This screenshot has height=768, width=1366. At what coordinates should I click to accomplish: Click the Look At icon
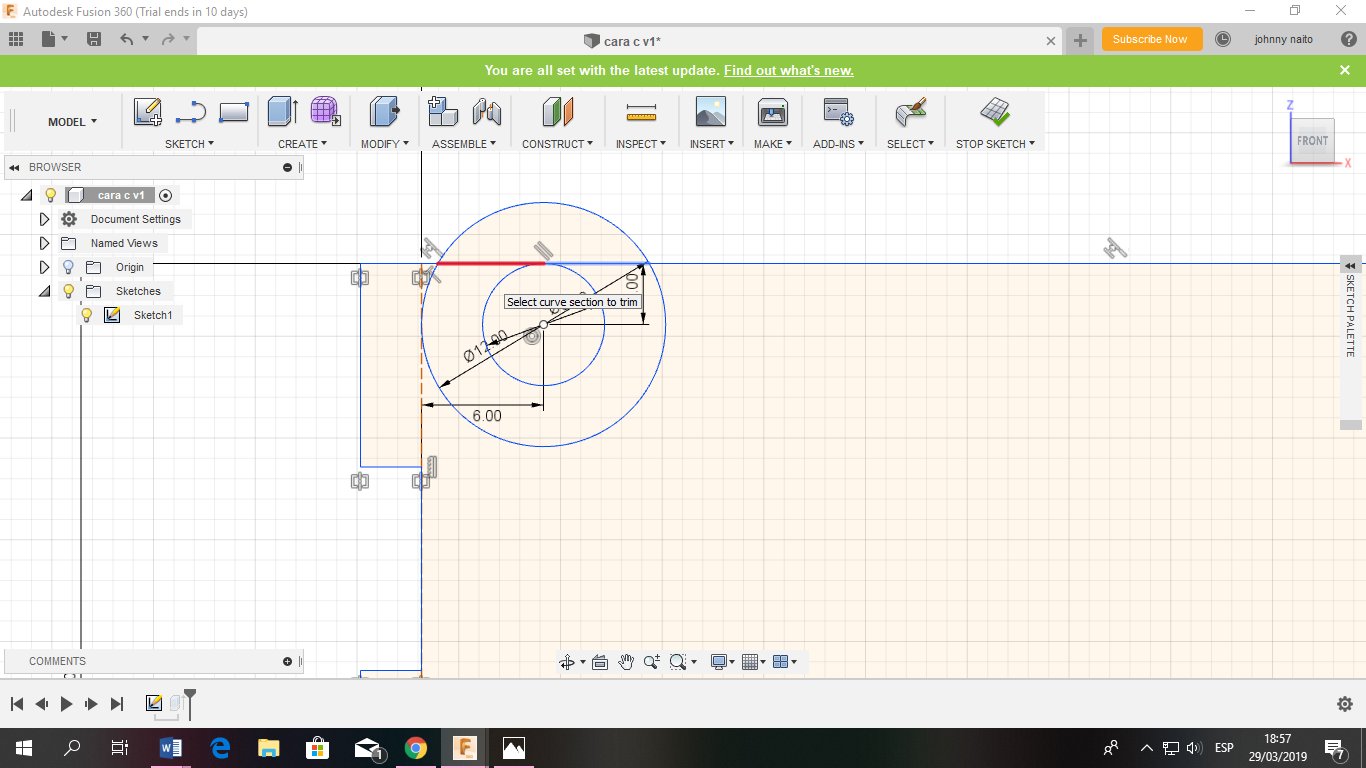tap(600, 662)
